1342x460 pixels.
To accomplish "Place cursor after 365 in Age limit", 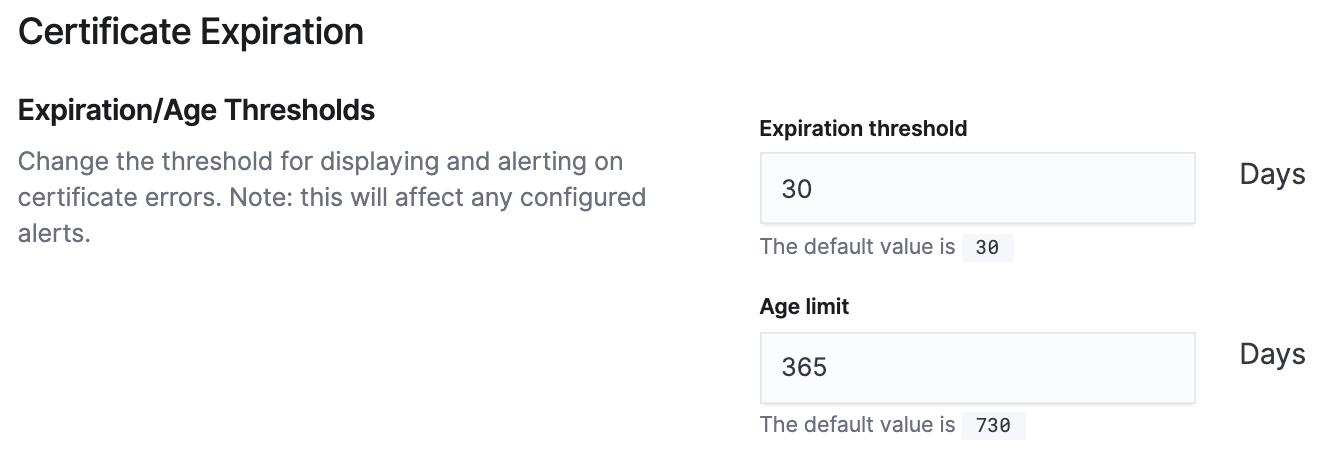I will pos(830,368).
